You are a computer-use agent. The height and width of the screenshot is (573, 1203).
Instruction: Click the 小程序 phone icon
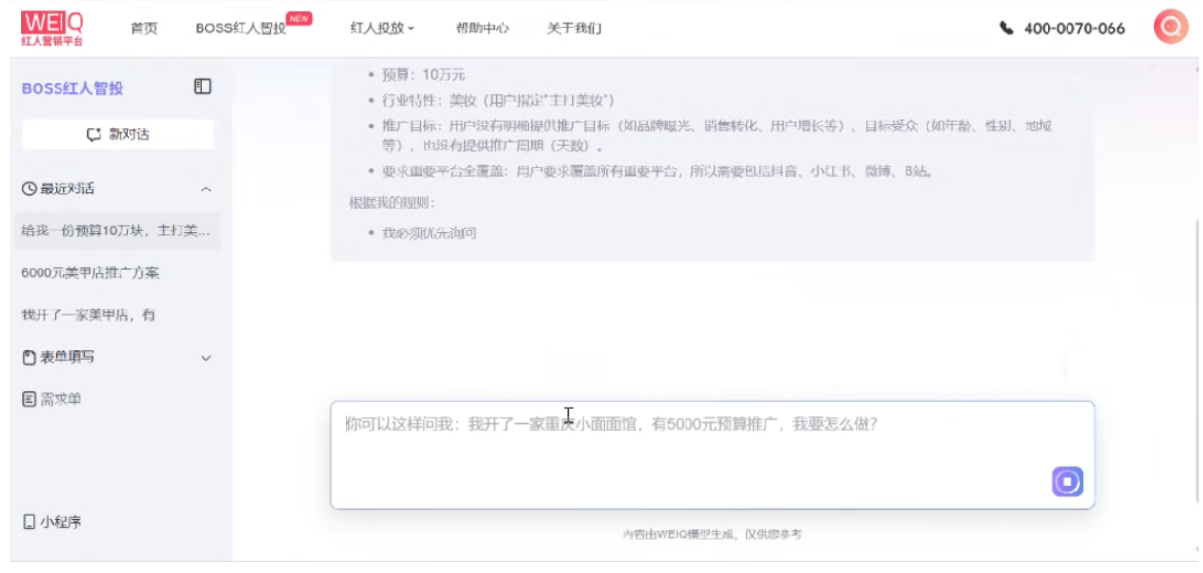[29, 522]
